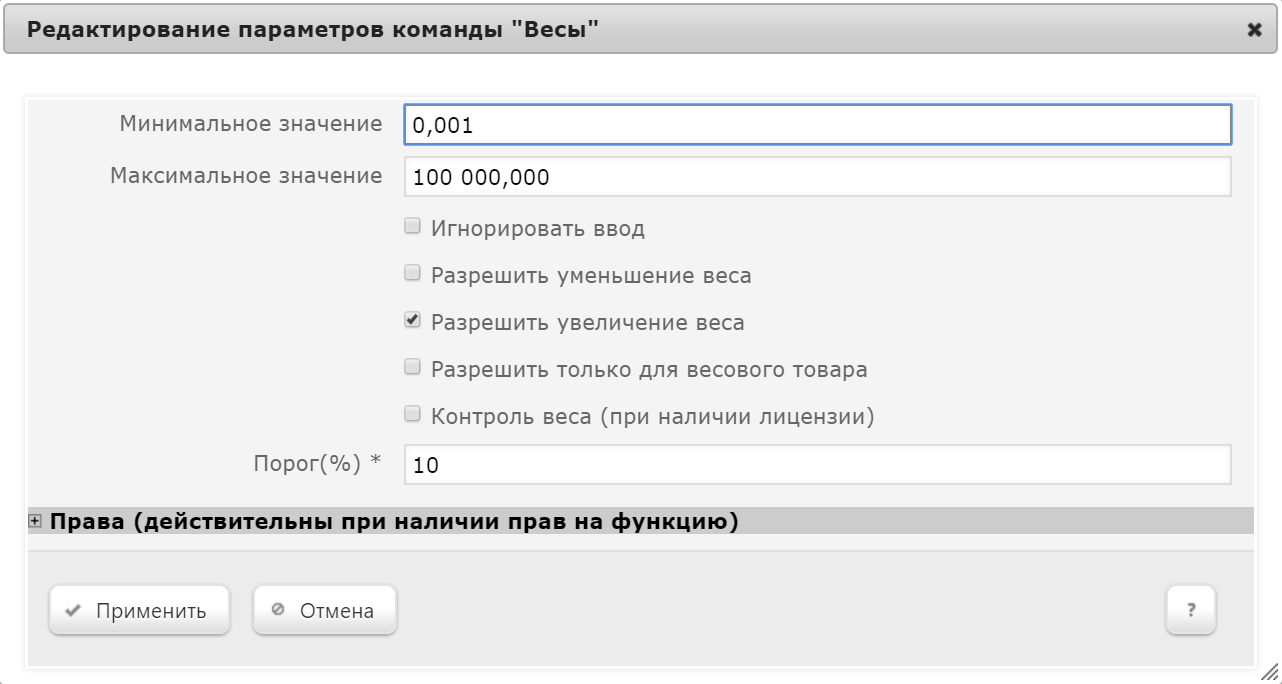Image resolution: width=1282 pixels, height=684 pixels.
Task: Uncheck "Разрешить увеличение веса"
Action: 411,320
